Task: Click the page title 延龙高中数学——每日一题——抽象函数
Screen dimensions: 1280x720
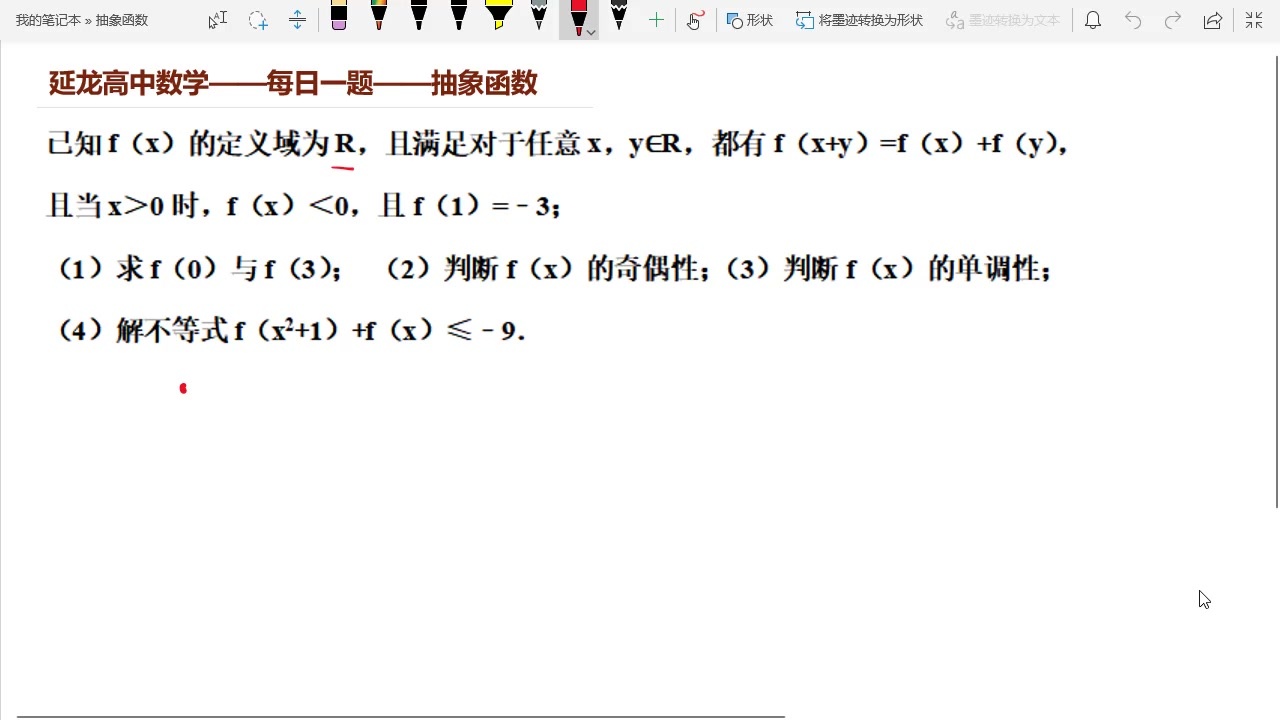Action: (x=293, y=83)
